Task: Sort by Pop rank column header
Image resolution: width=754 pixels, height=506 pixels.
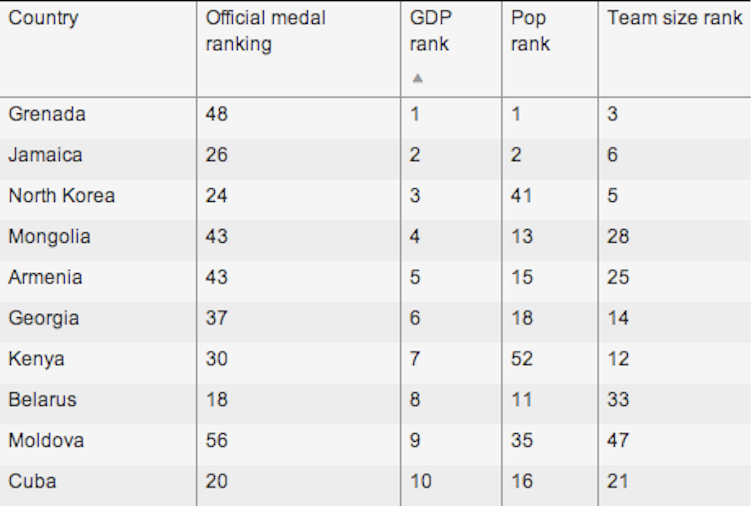Action: [530, 31]
